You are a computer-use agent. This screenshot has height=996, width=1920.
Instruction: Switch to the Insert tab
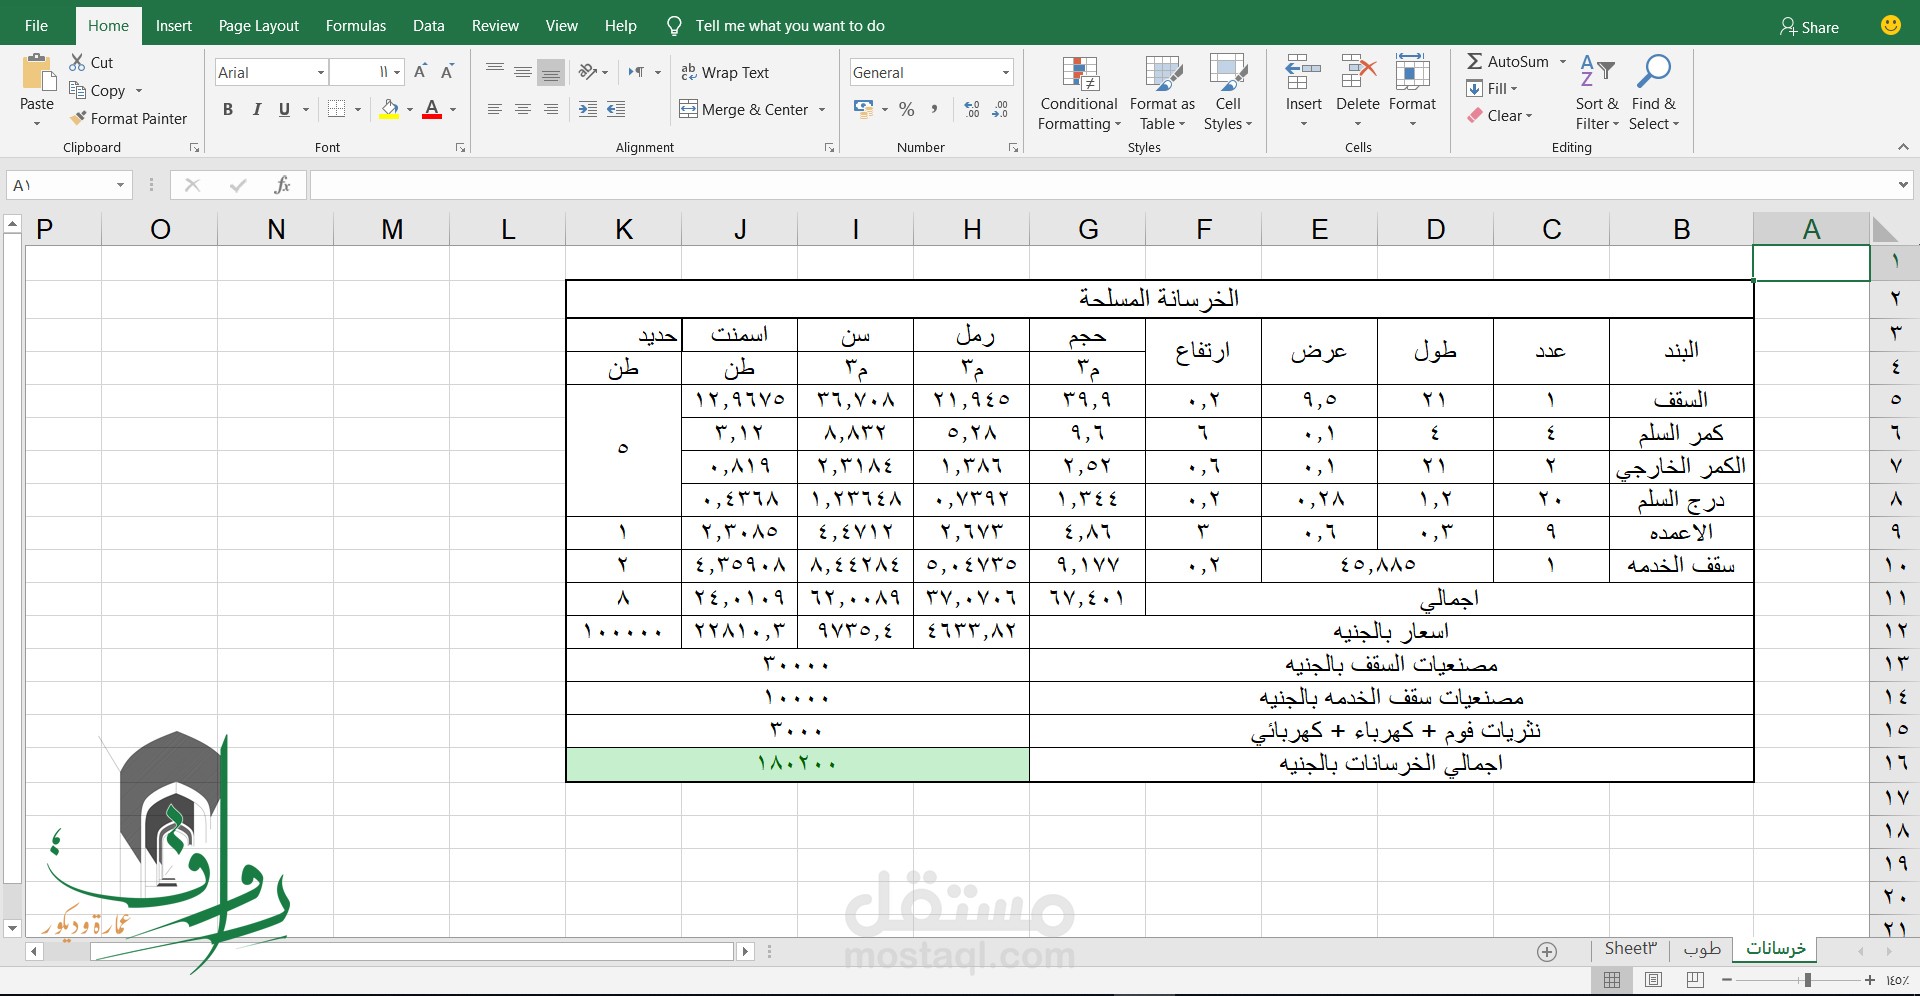174,26
